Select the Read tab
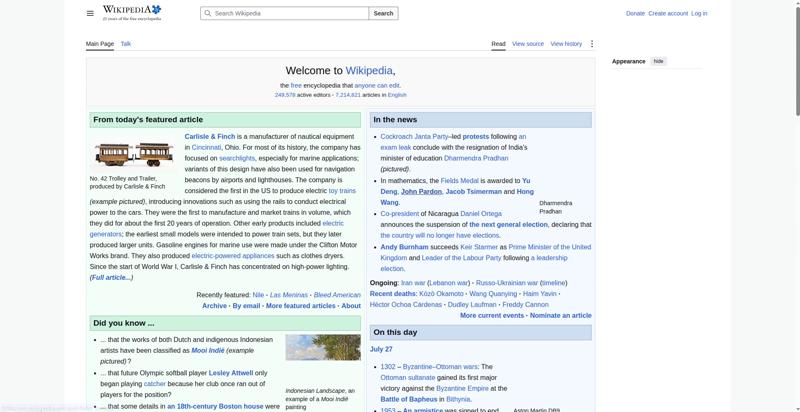 [498, 44]
